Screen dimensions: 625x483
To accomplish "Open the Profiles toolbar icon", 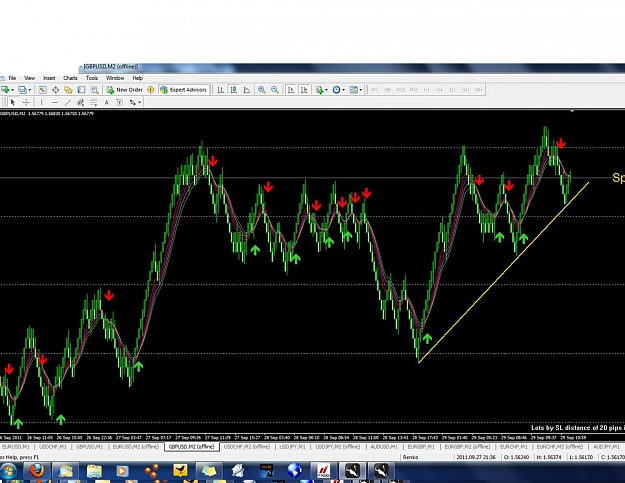I will coord(22,90).
